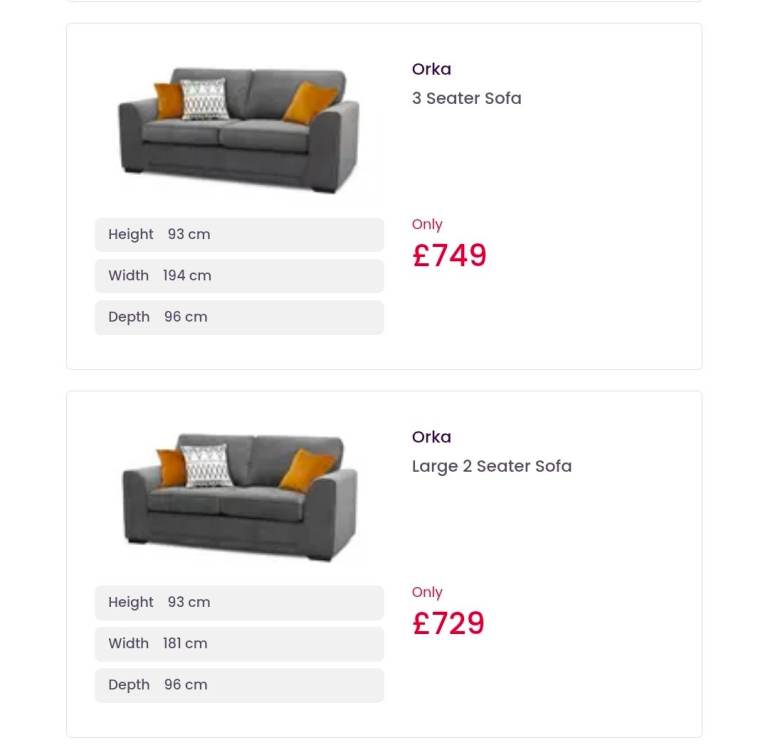Click the Width label of the 3 Seater Sofa
Viewport: 768px width, 745px height.
pyautogui.click(x=128, y=276)
